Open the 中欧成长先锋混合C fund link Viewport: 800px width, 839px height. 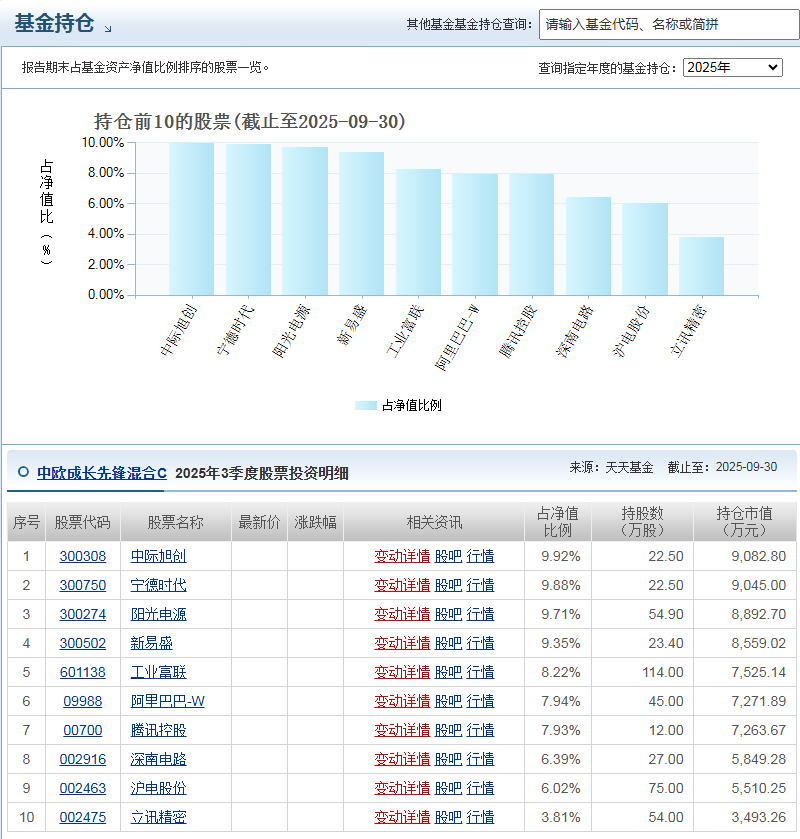coord(102,473)
